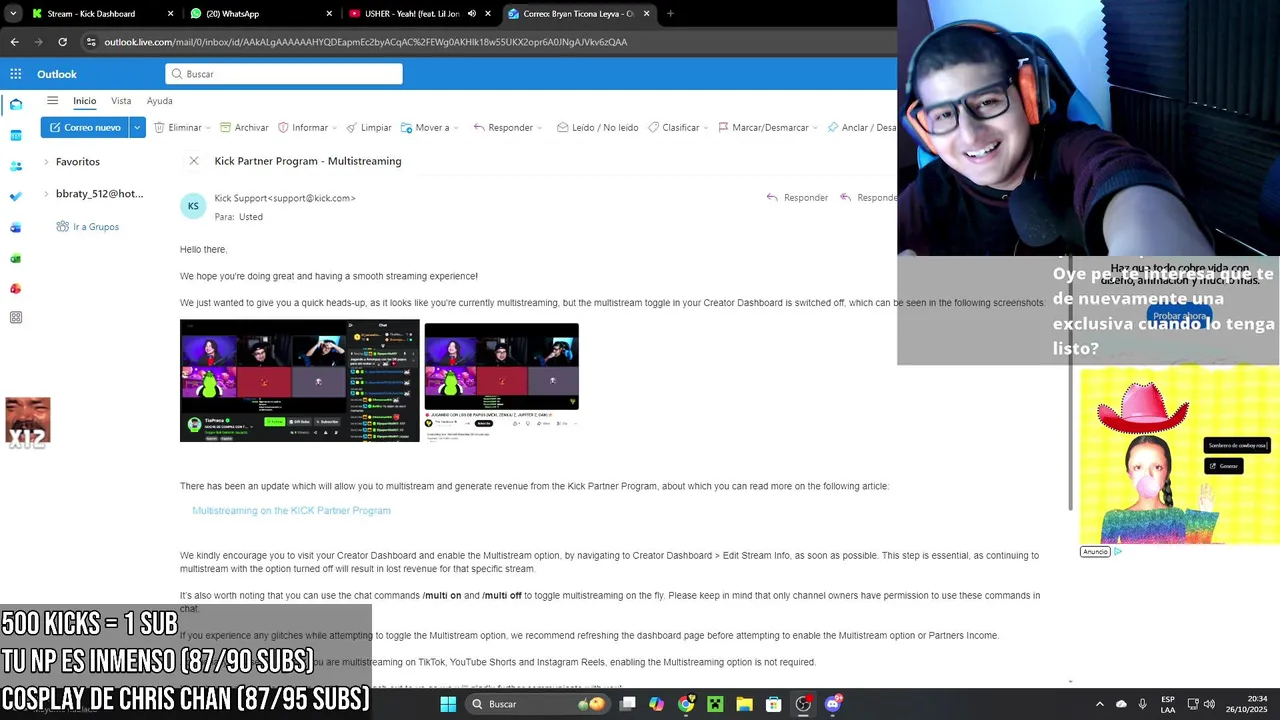Image resolution: width=1280 pixels, height=720 pixels.
Task: Open the To Do checkmark app
Action: [x=16, y=196]
